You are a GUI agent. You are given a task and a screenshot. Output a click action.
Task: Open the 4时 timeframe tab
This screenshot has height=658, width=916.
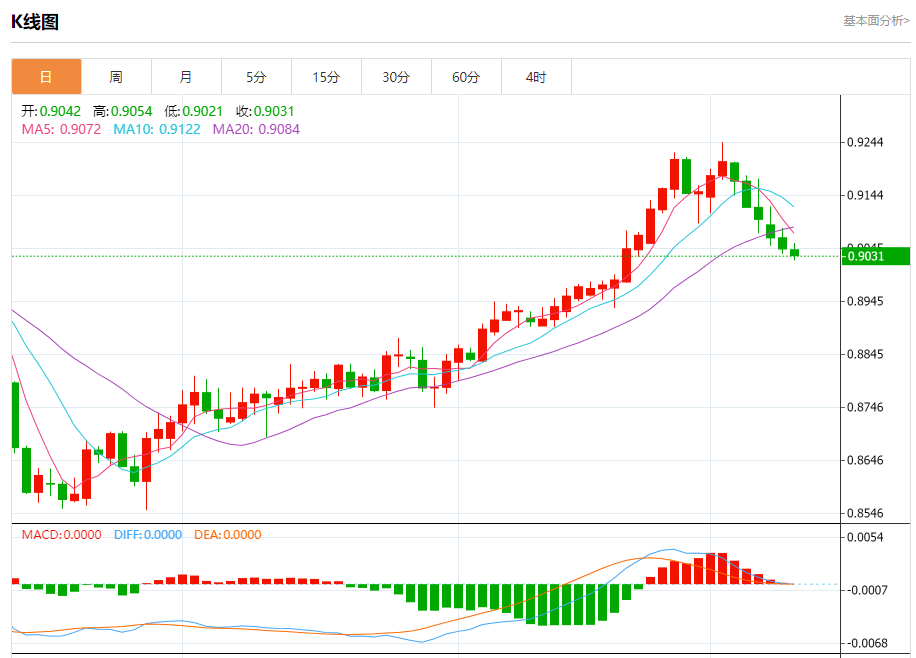(536, 77)
